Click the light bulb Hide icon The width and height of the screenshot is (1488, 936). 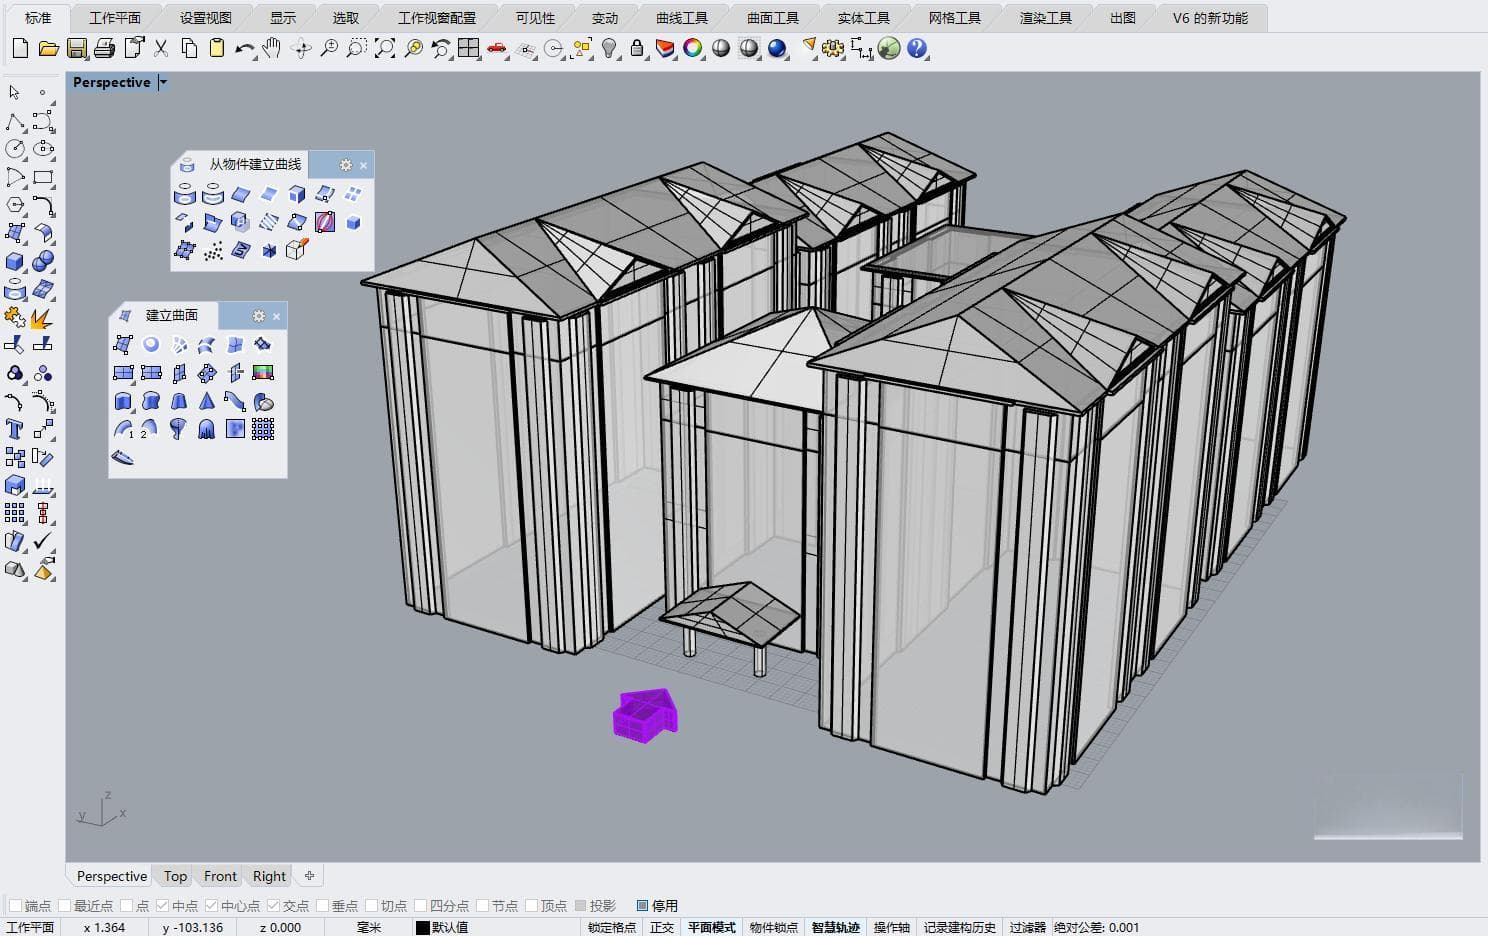(609, 48)
